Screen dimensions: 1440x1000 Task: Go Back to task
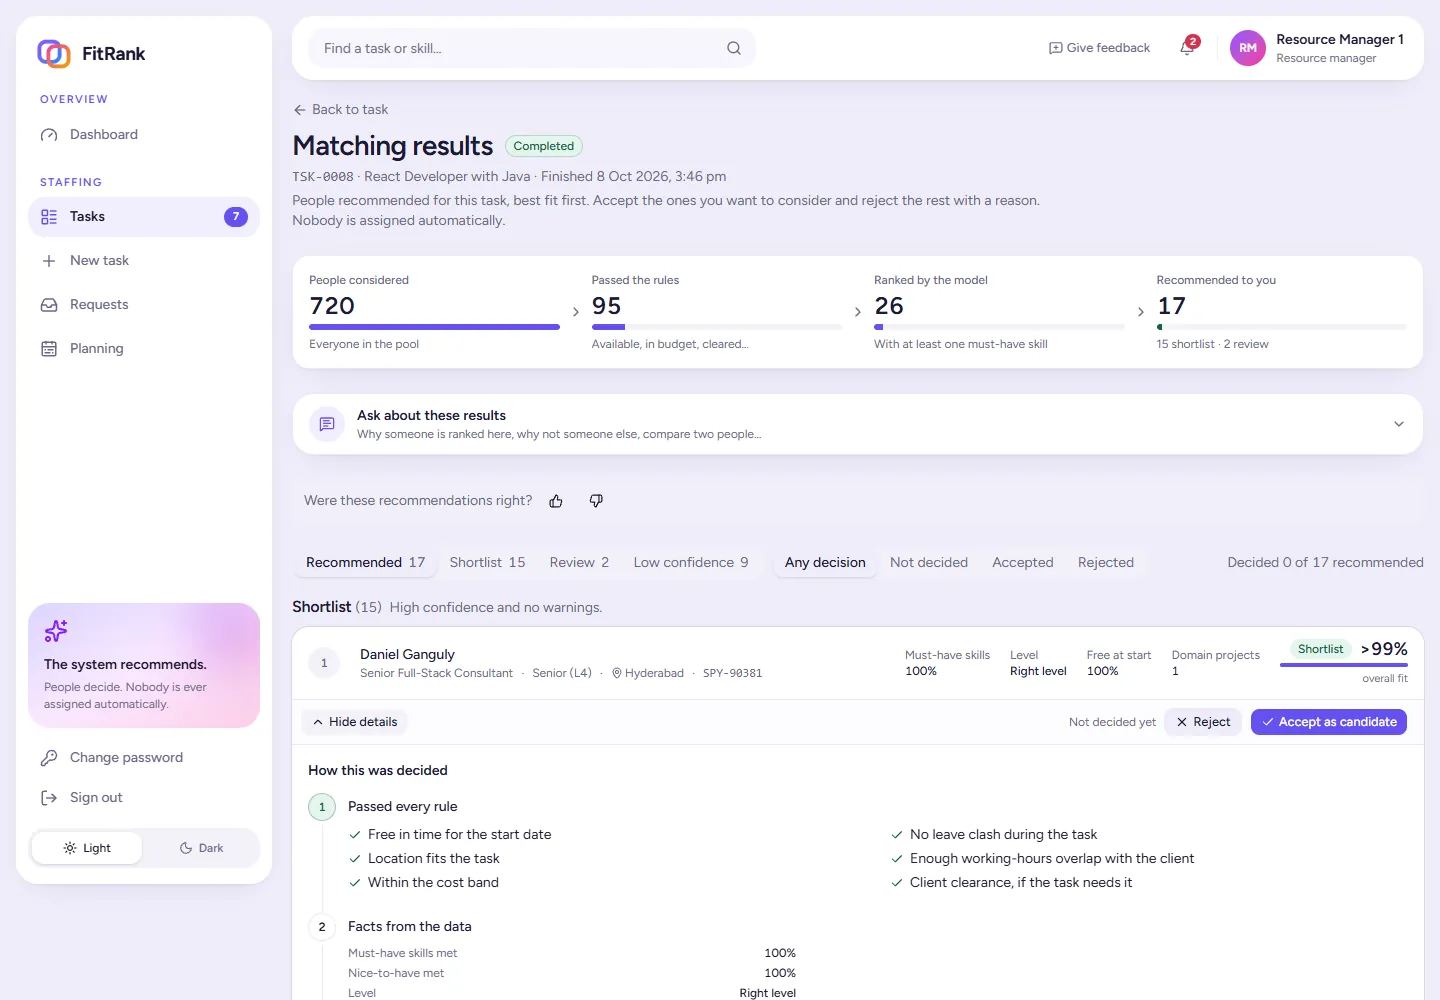[x=341, y=110]
